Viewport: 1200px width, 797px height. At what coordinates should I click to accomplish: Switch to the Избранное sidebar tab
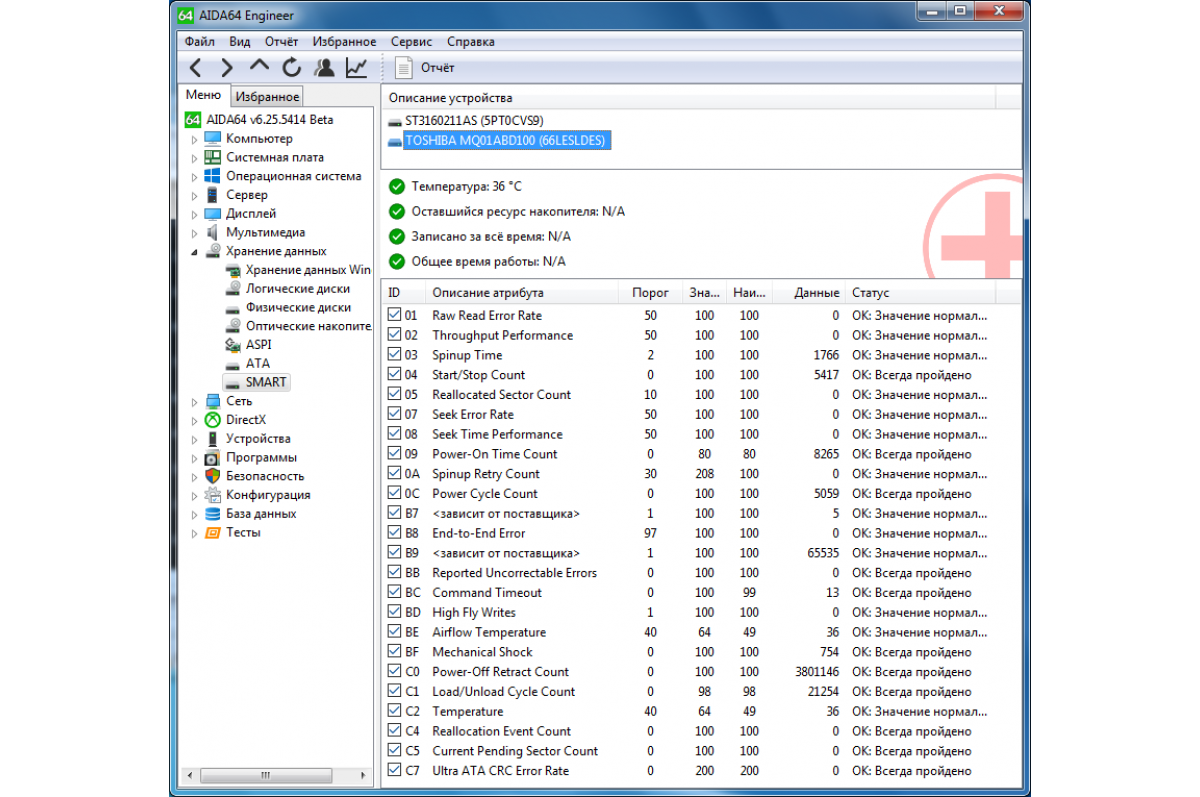[267, 97]
